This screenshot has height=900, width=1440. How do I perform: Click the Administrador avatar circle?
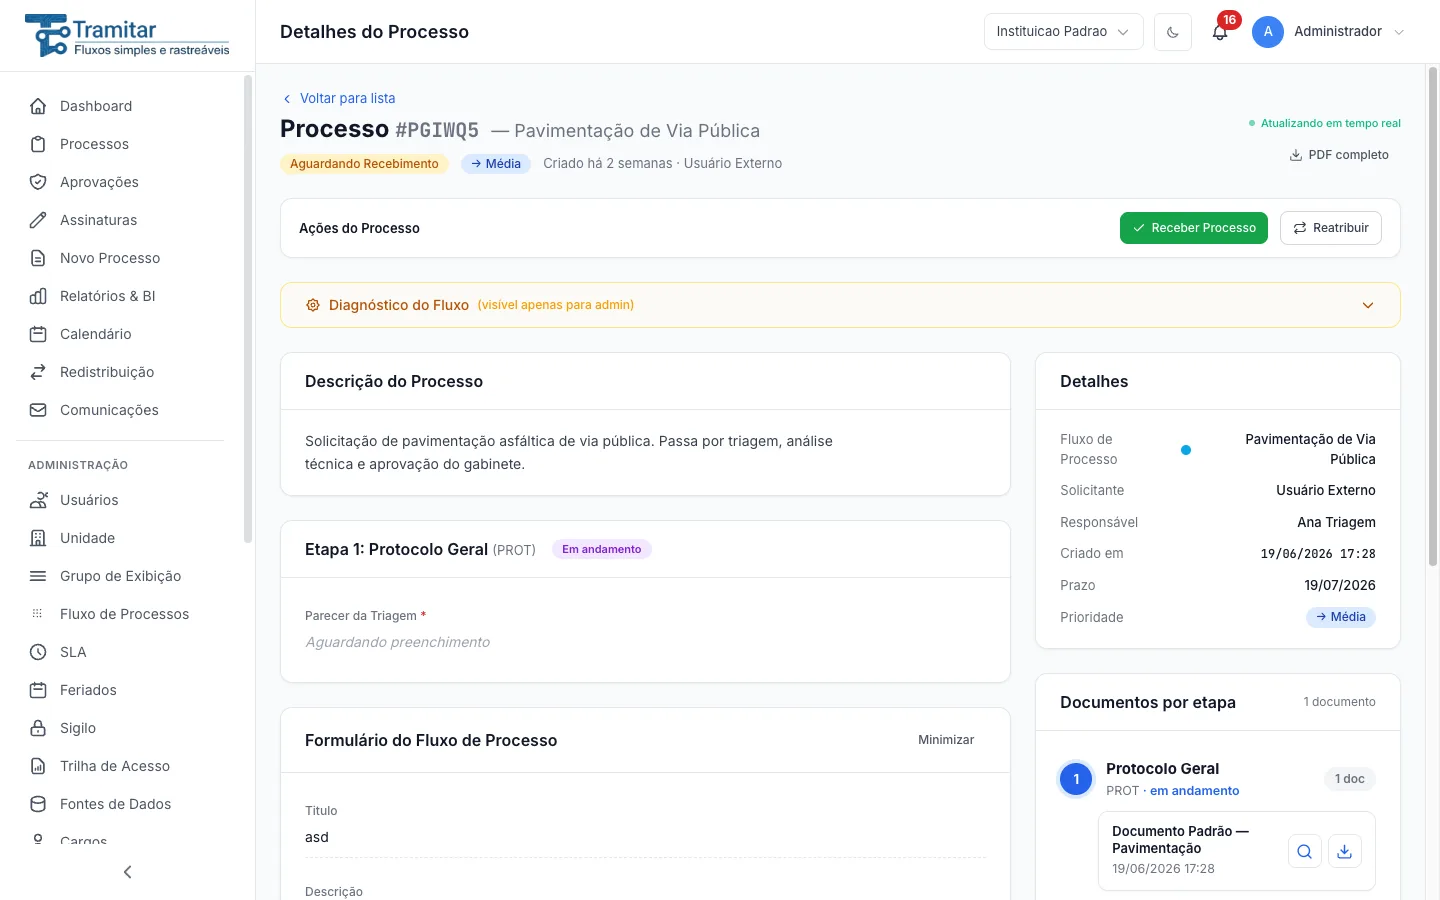(1268, 32)
